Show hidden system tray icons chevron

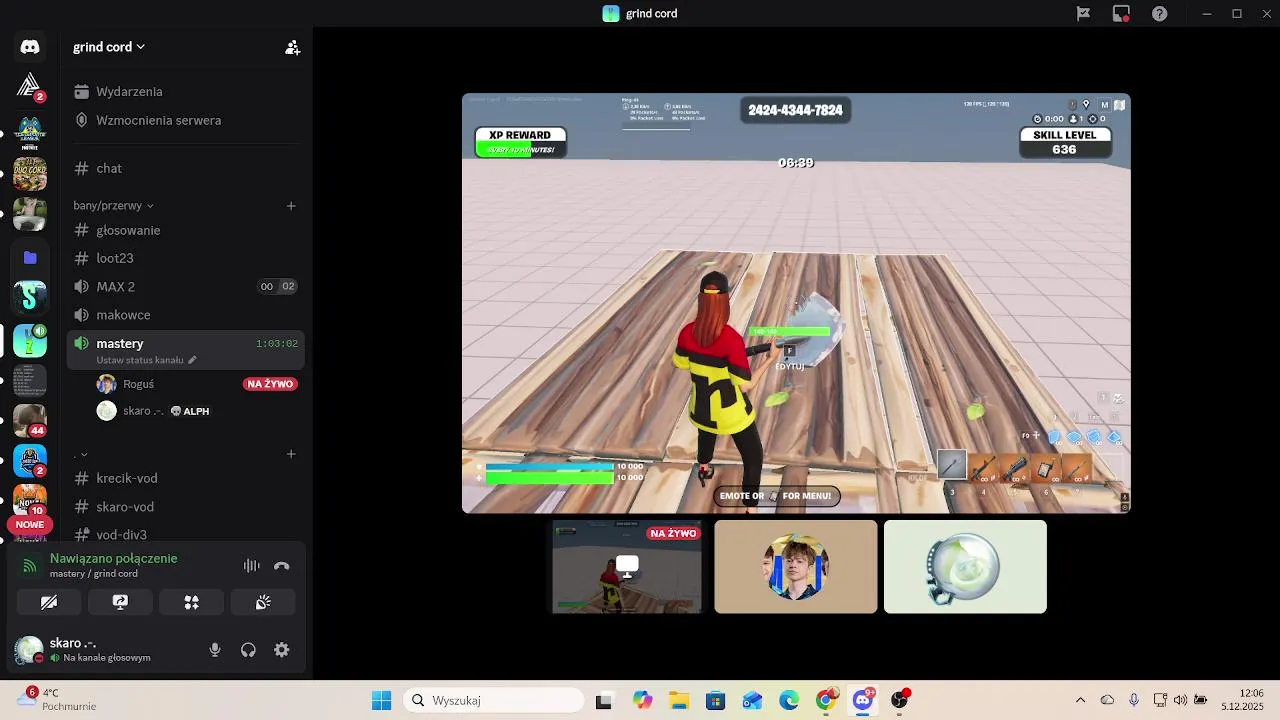pyautogui.click(x=1080, y=701)
